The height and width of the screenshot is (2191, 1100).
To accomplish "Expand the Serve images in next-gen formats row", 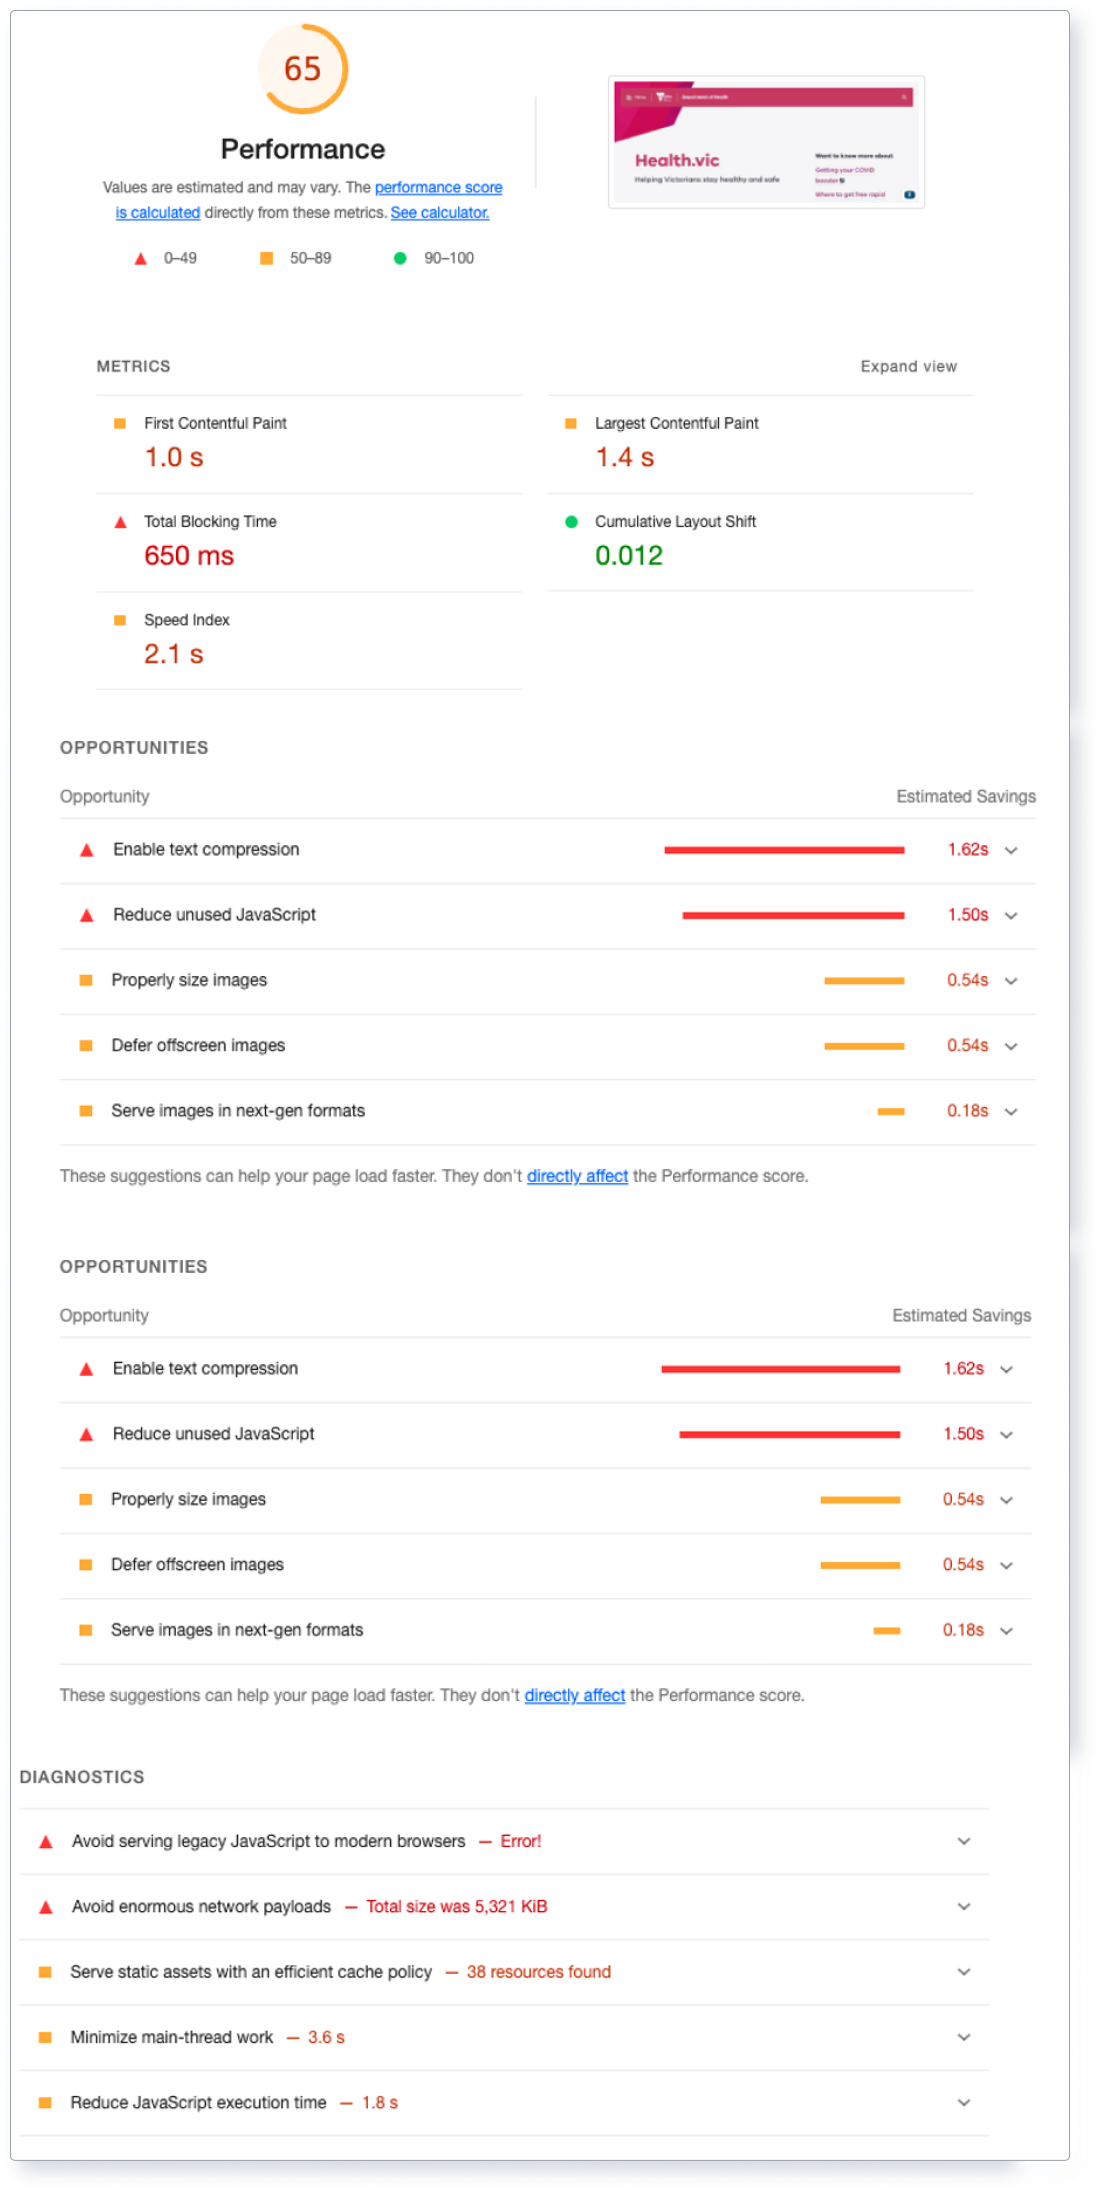I will (x=1010, y=1111).
